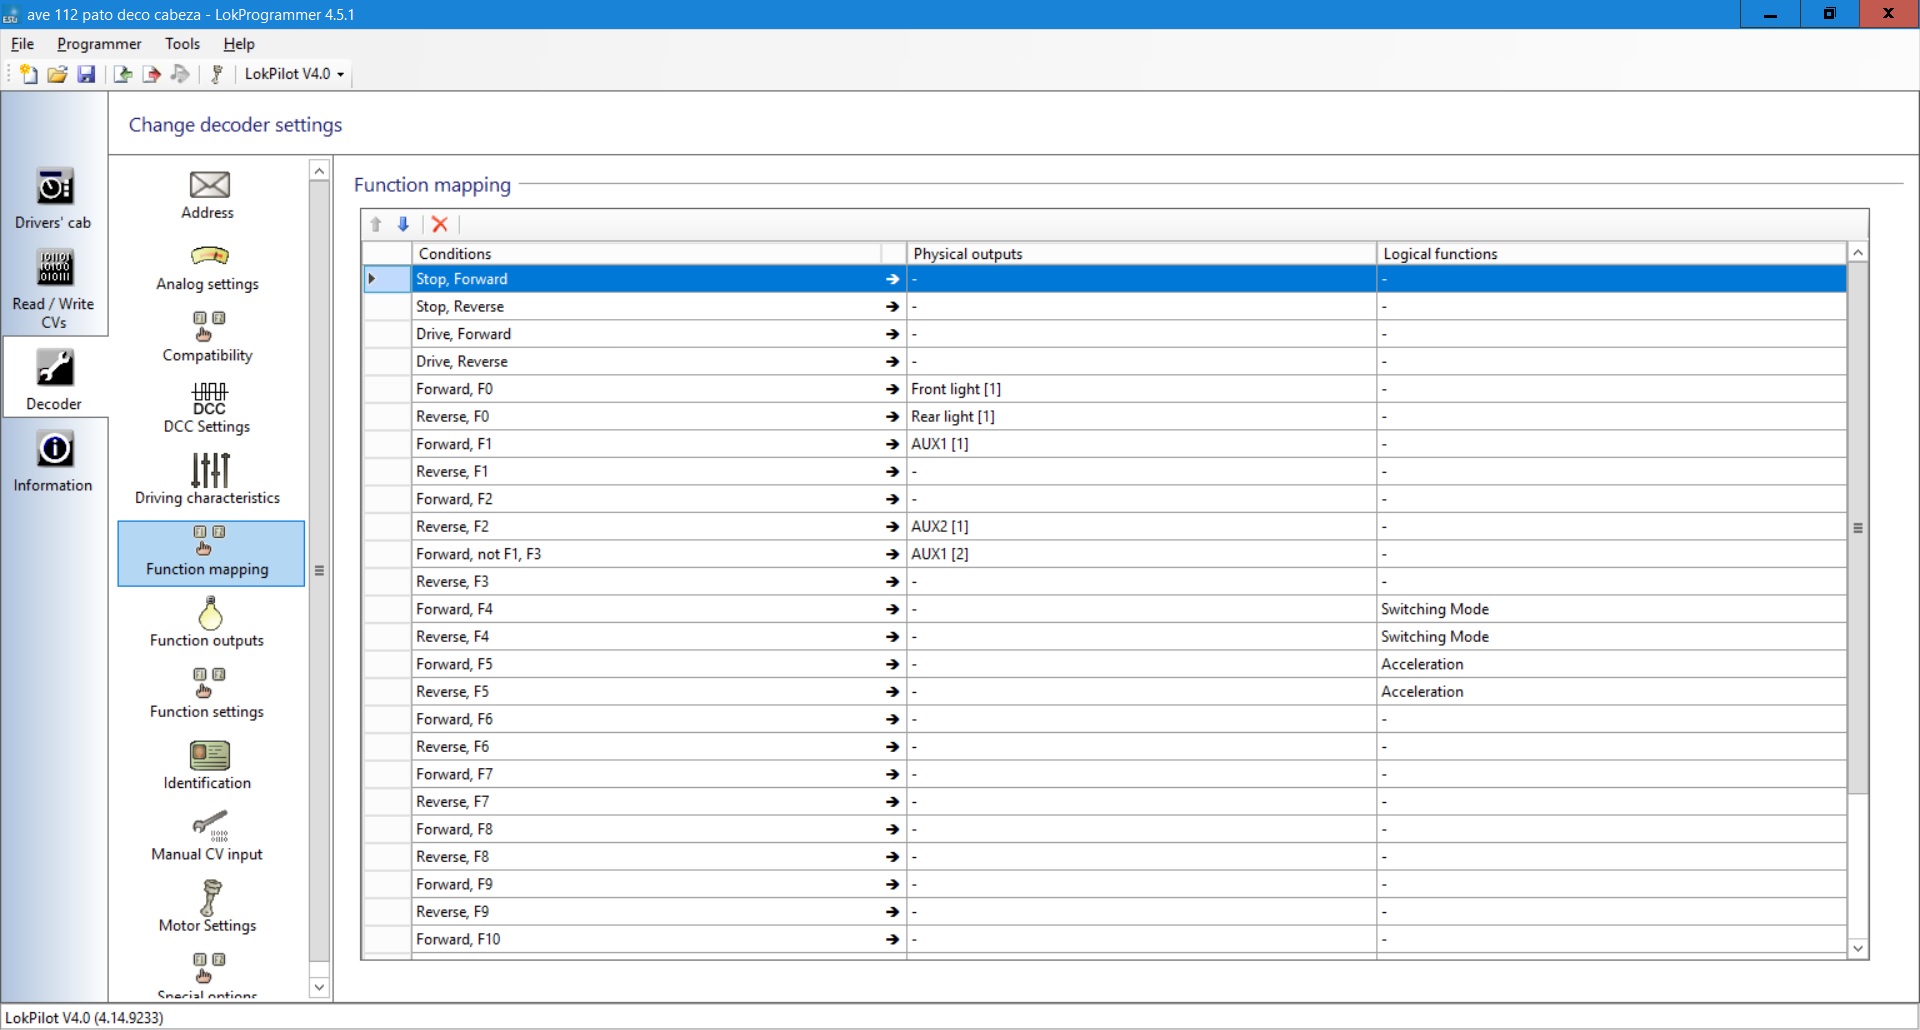Open Function outputs page

point(208,622)
